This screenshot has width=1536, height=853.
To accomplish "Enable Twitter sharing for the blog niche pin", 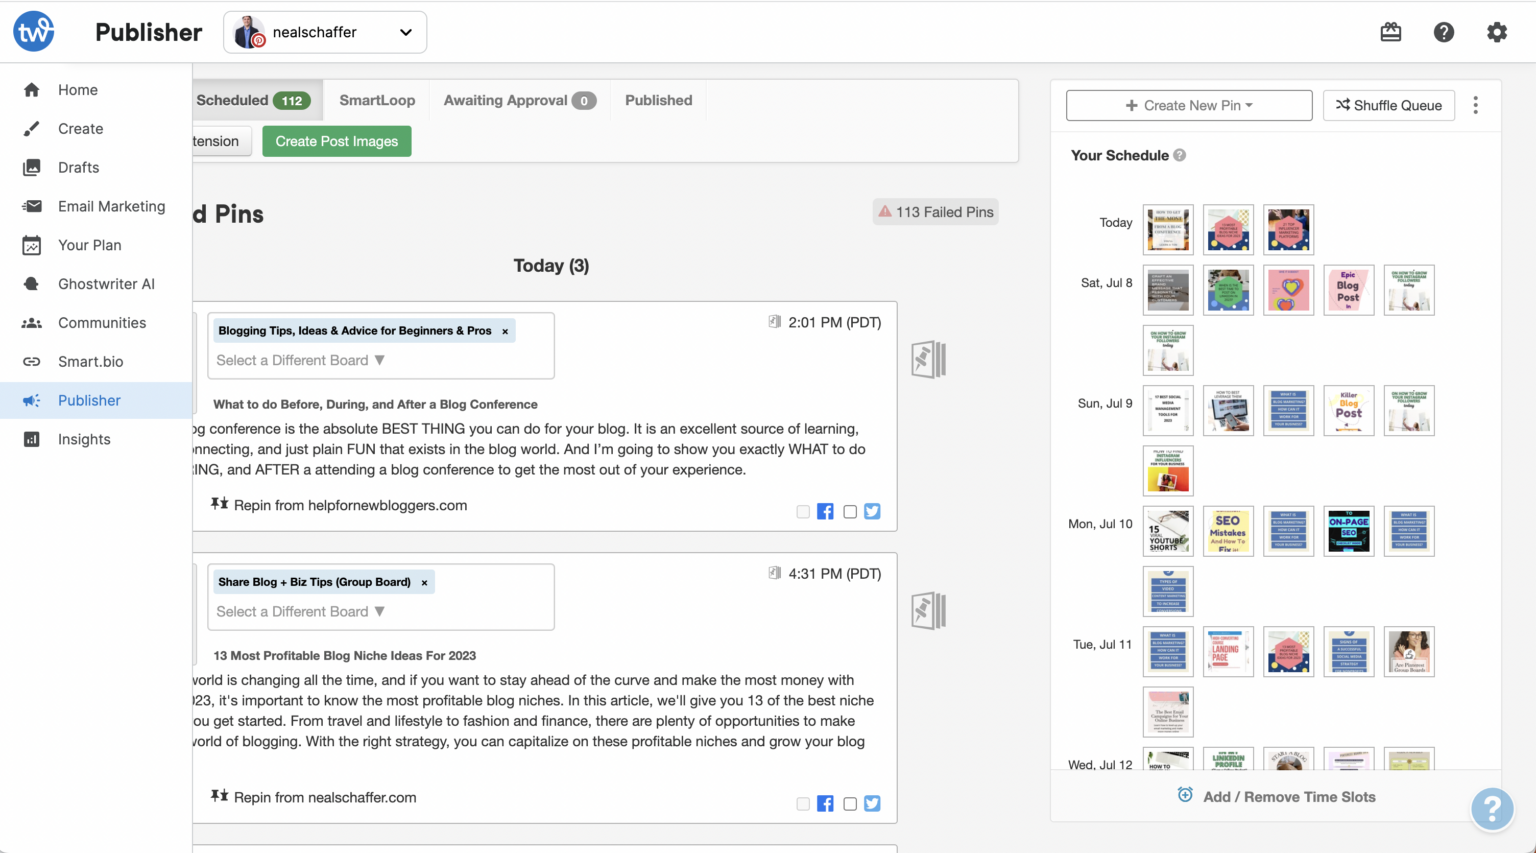I will coord(872,803).
